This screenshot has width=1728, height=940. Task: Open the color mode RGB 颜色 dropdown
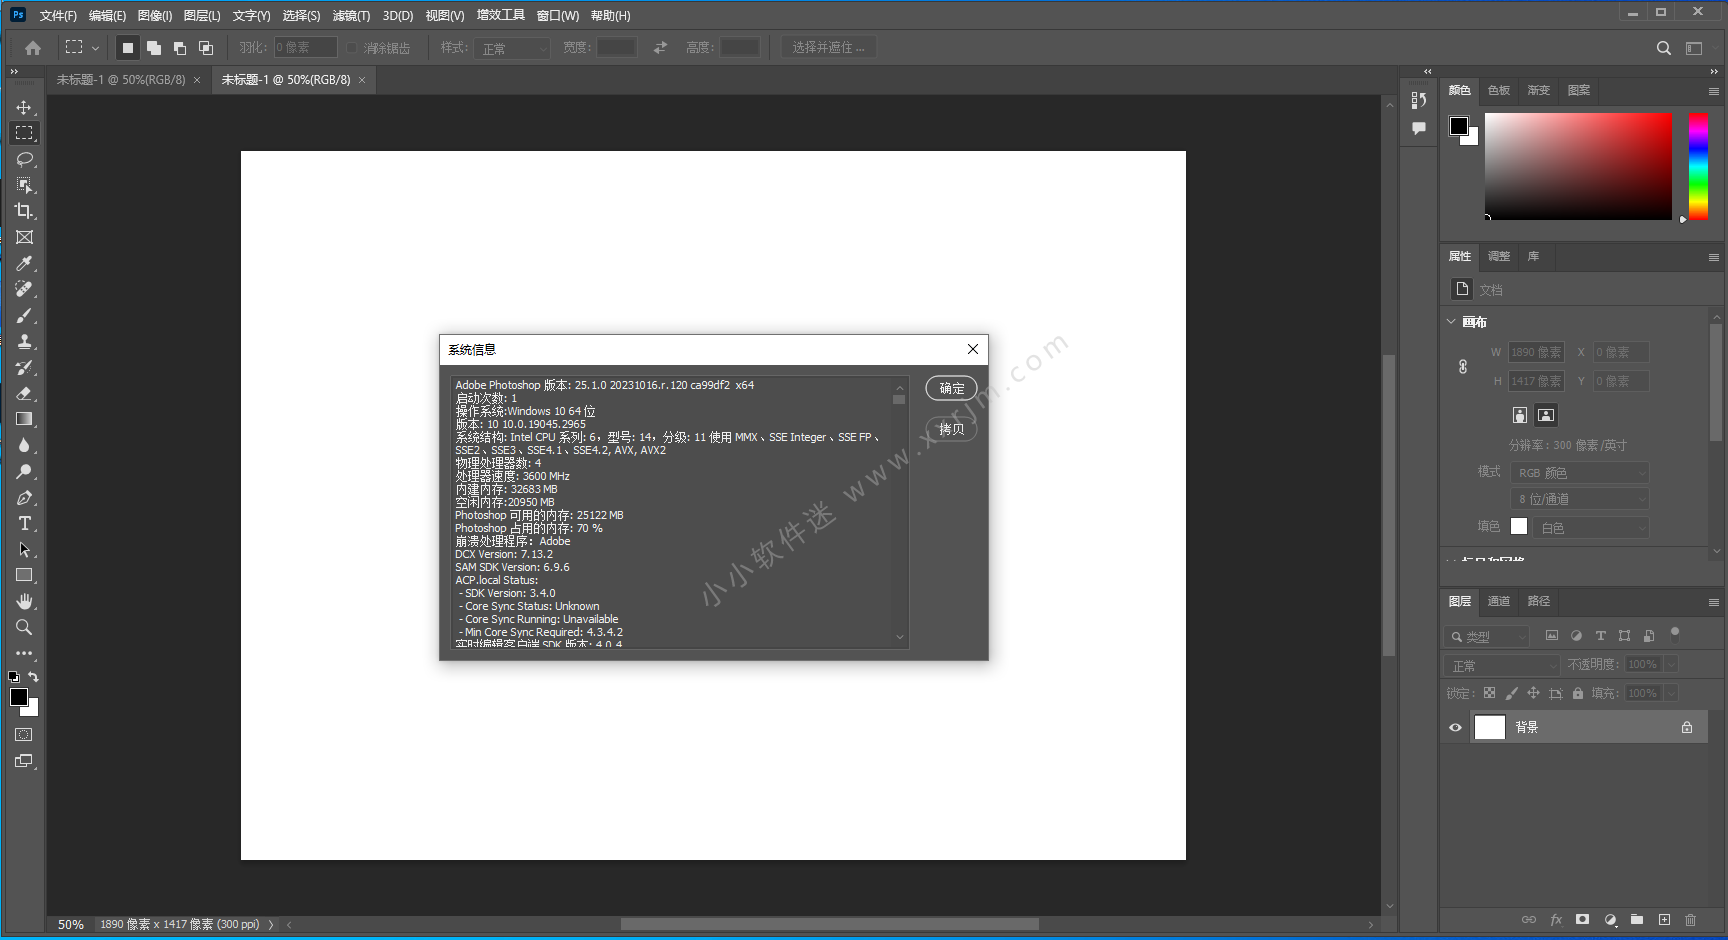(x=1579, y=473)
